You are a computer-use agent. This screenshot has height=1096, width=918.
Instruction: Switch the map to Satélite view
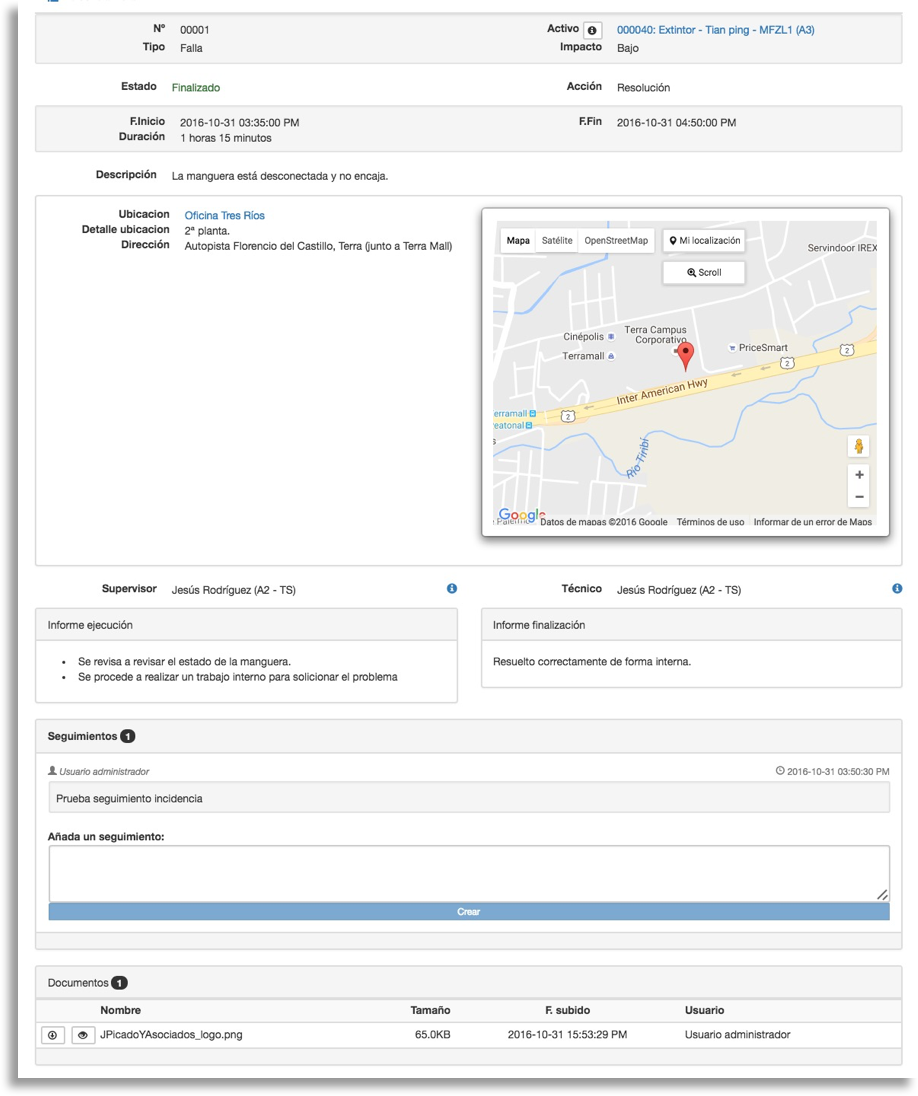click(557, 241)
